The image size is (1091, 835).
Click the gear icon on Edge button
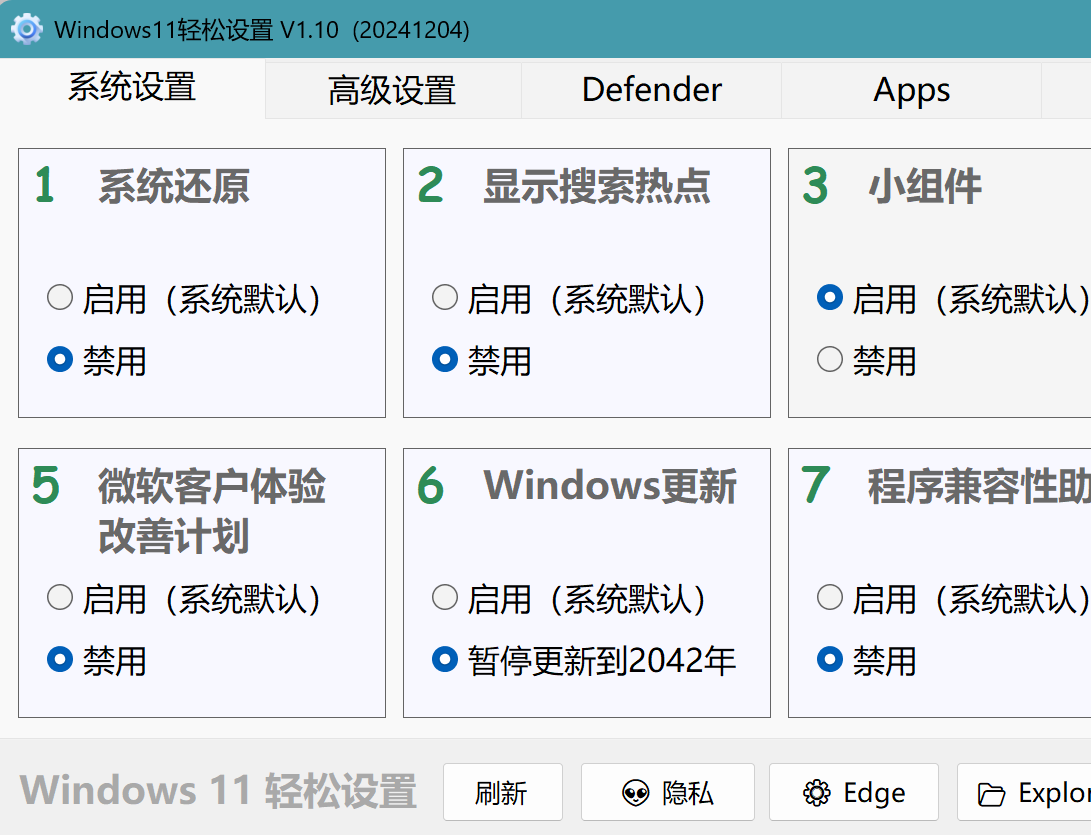(817, 793)
